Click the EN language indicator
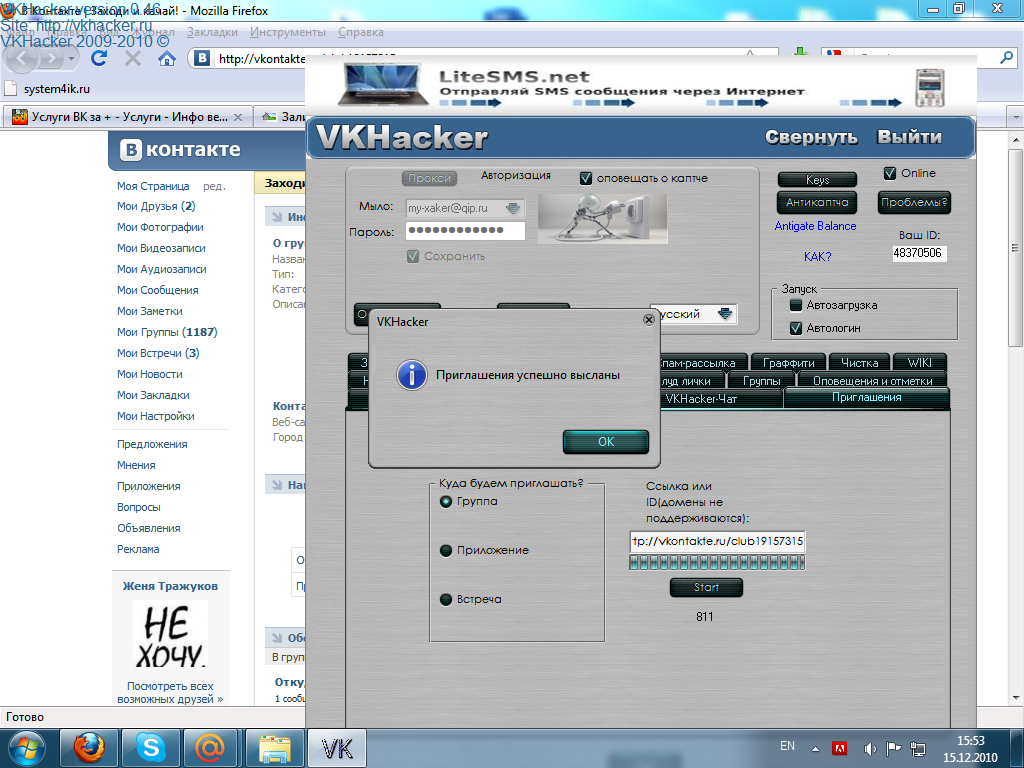Screen dimensions: 1024x768 tap(787, 746)
